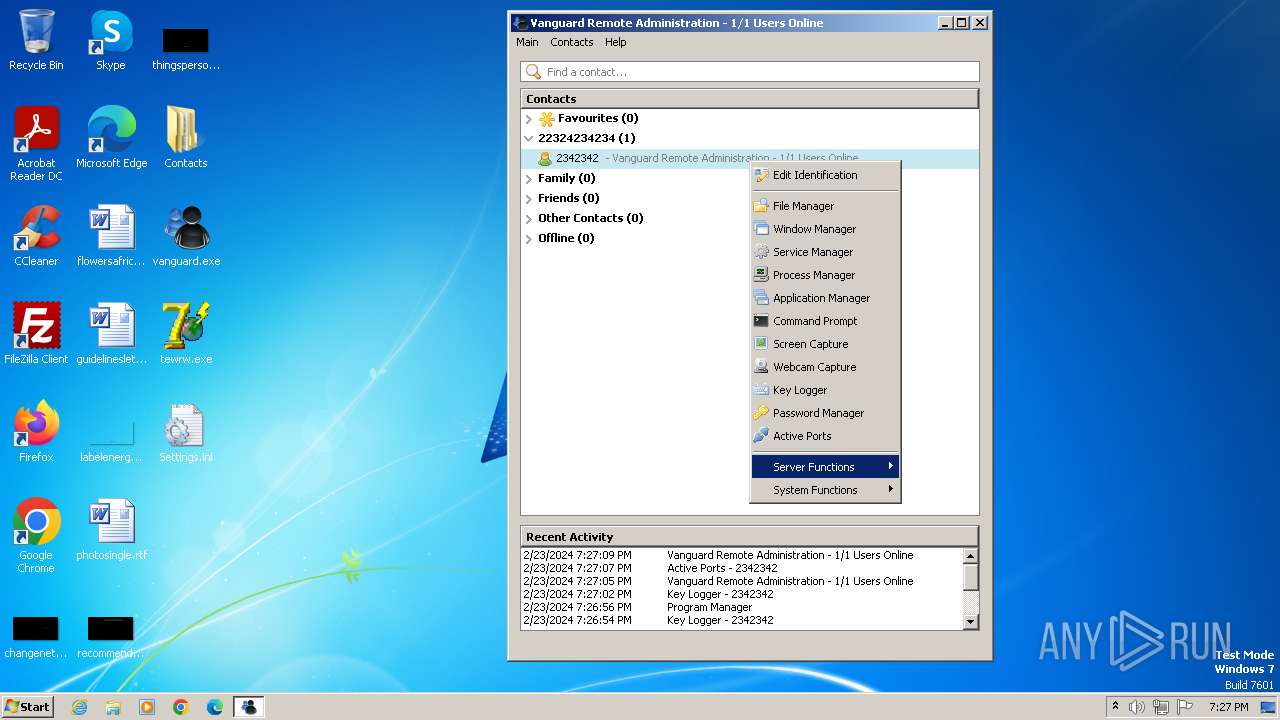Open Microsoft Edge desktop icon
The image size is (1280, 720).
point(111,138)
